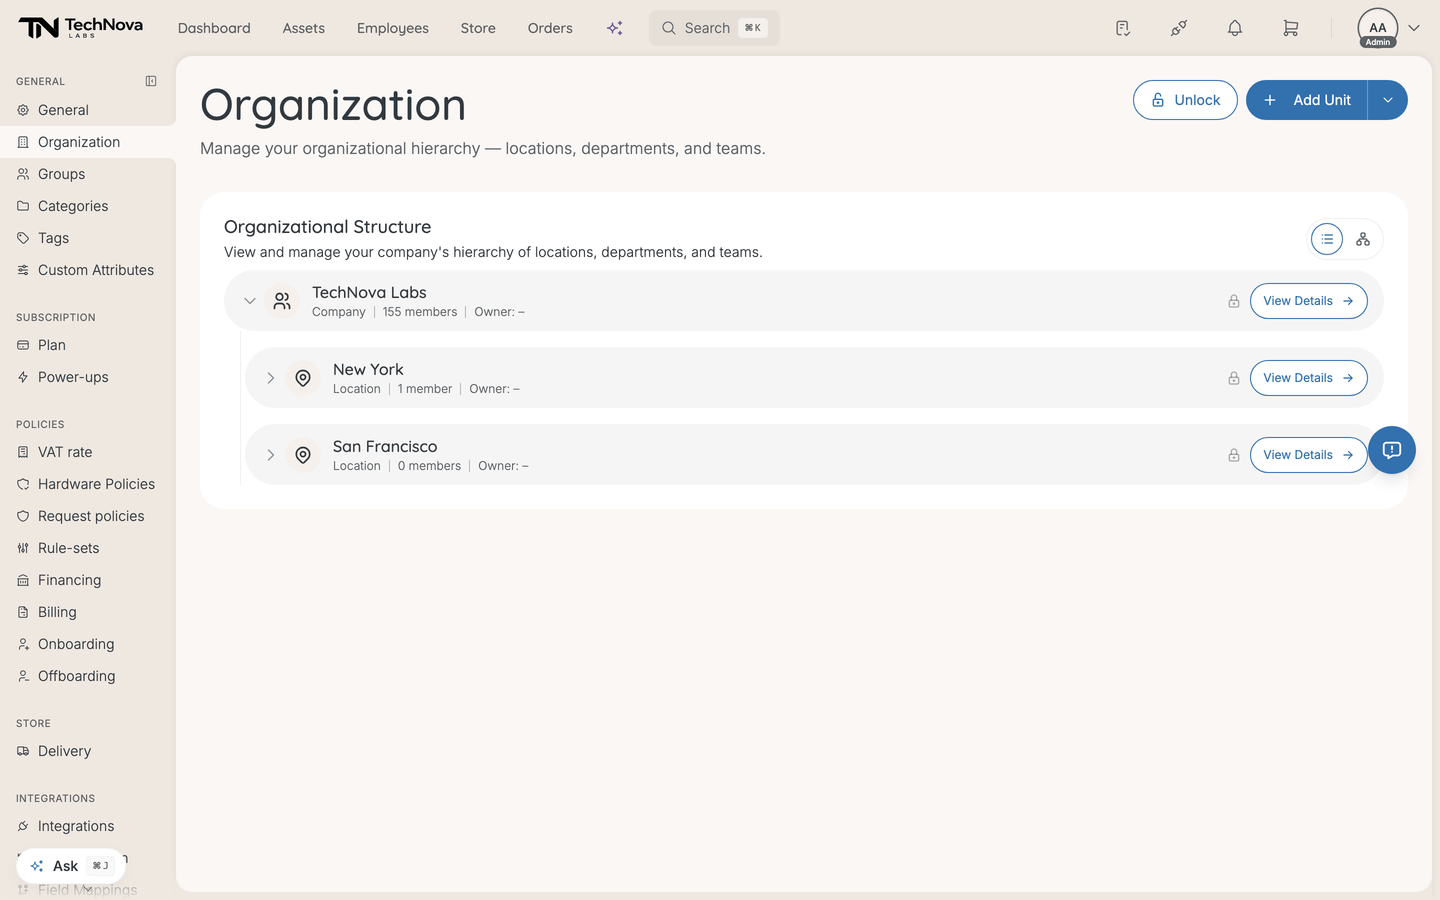Open the feedback chat bubble button
The width and height of the screenshot is (1440, 900).
(x=1392, y=450)
